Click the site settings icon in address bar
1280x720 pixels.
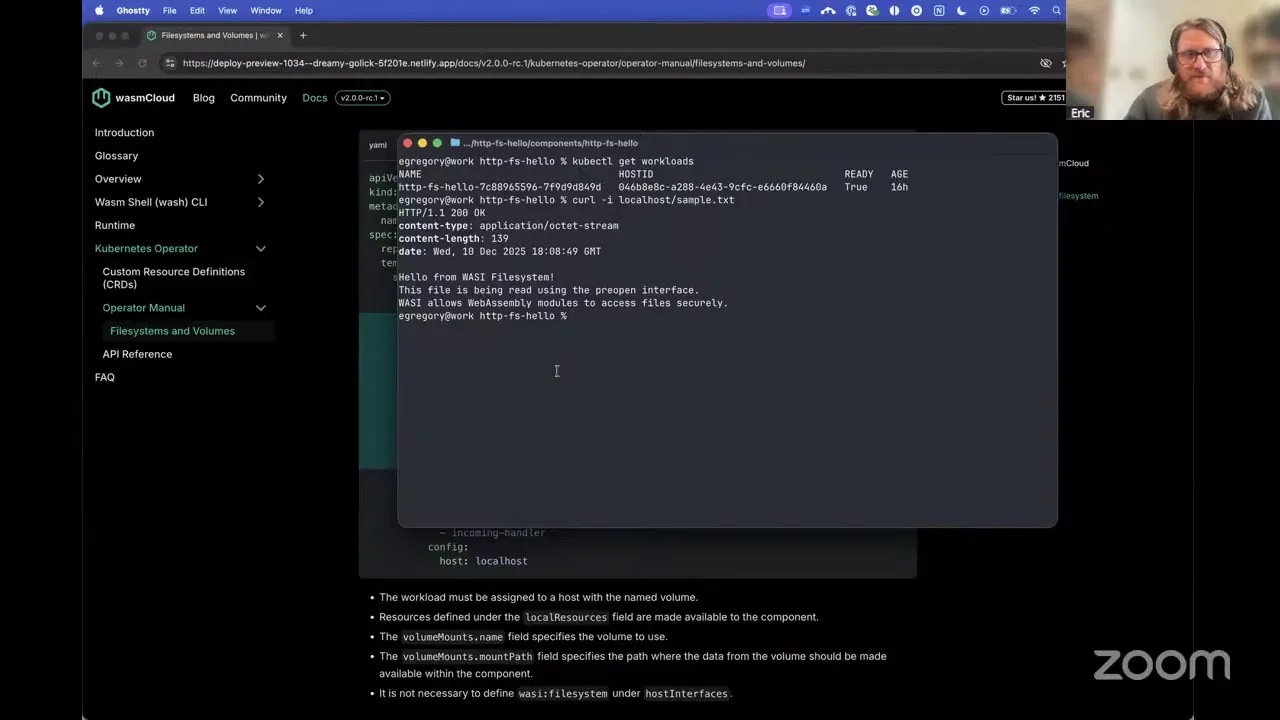[170, 63]
